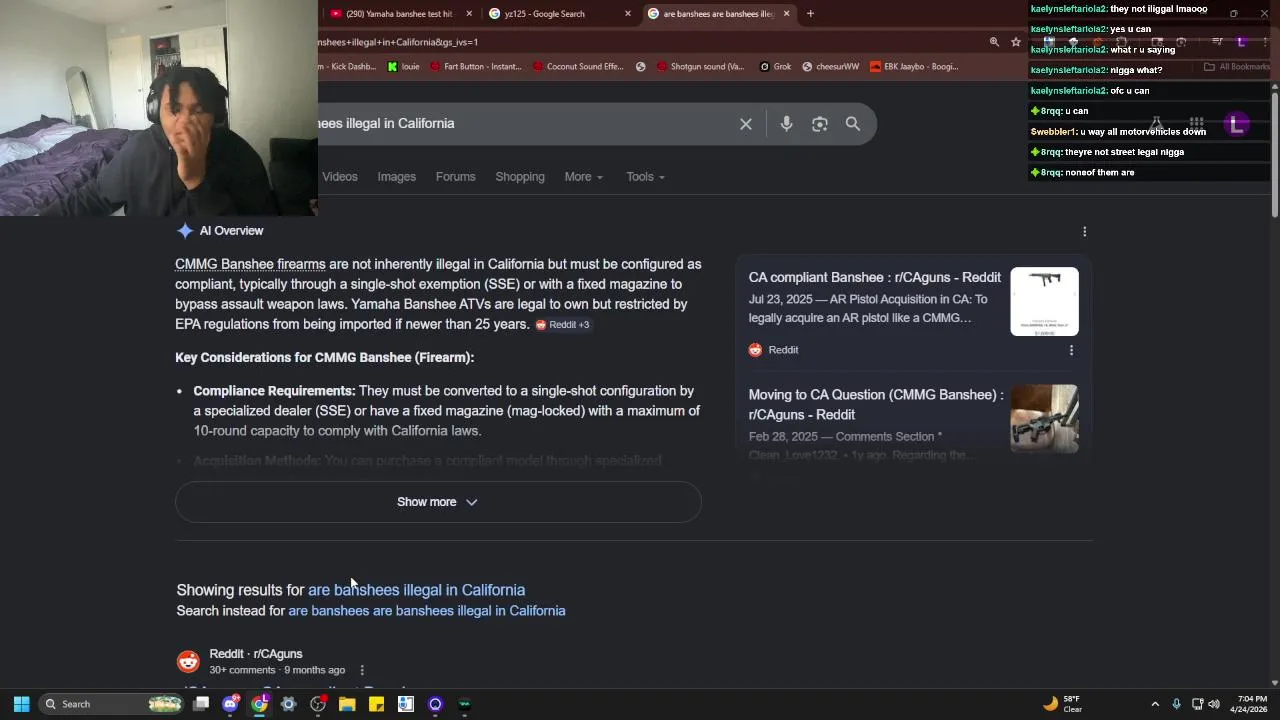Open the More search filters dropdown
This screenshot has height=720, width=1280.
pos(583,177)
